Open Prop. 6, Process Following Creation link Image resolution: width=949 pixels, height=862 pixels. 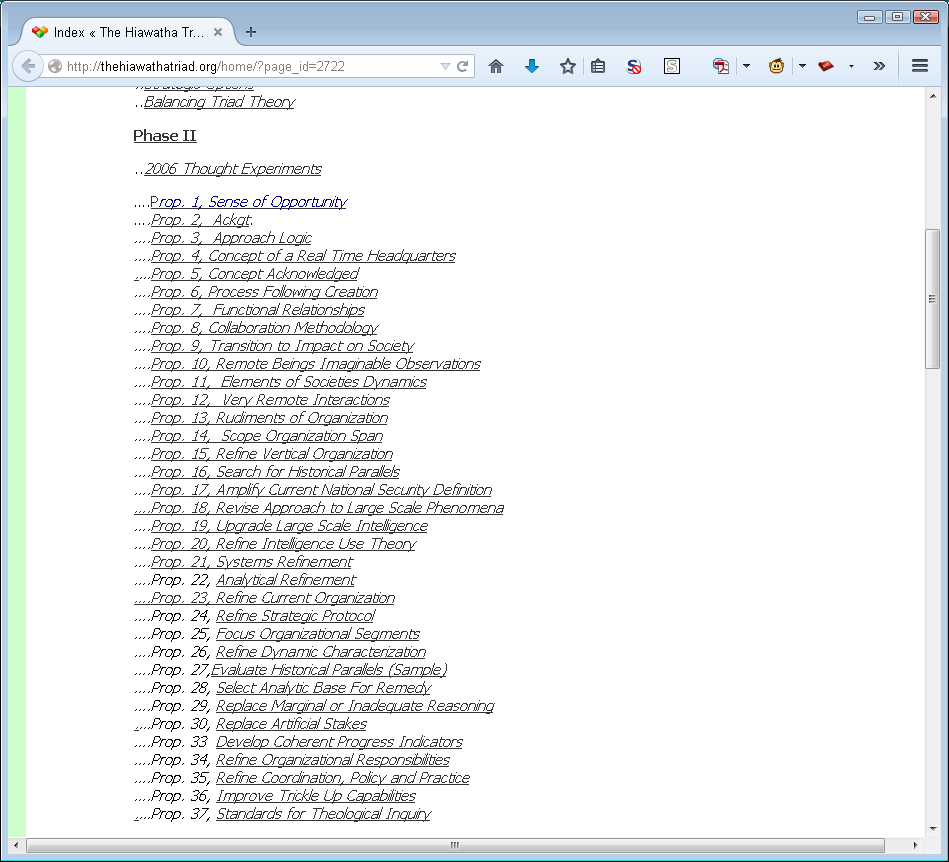point(264,292)
